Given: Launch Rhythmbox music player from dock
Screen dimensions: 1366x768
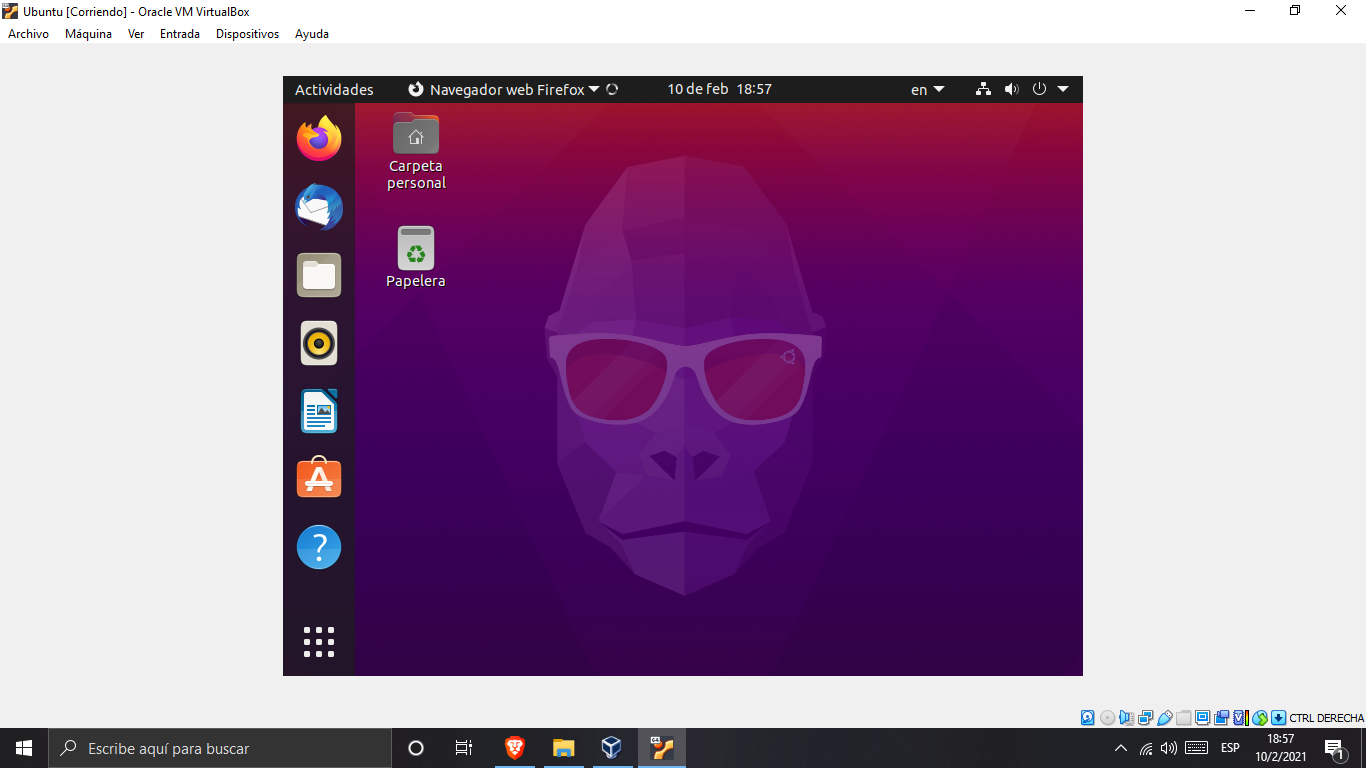Looking at the screenshot, I should 319,343.
